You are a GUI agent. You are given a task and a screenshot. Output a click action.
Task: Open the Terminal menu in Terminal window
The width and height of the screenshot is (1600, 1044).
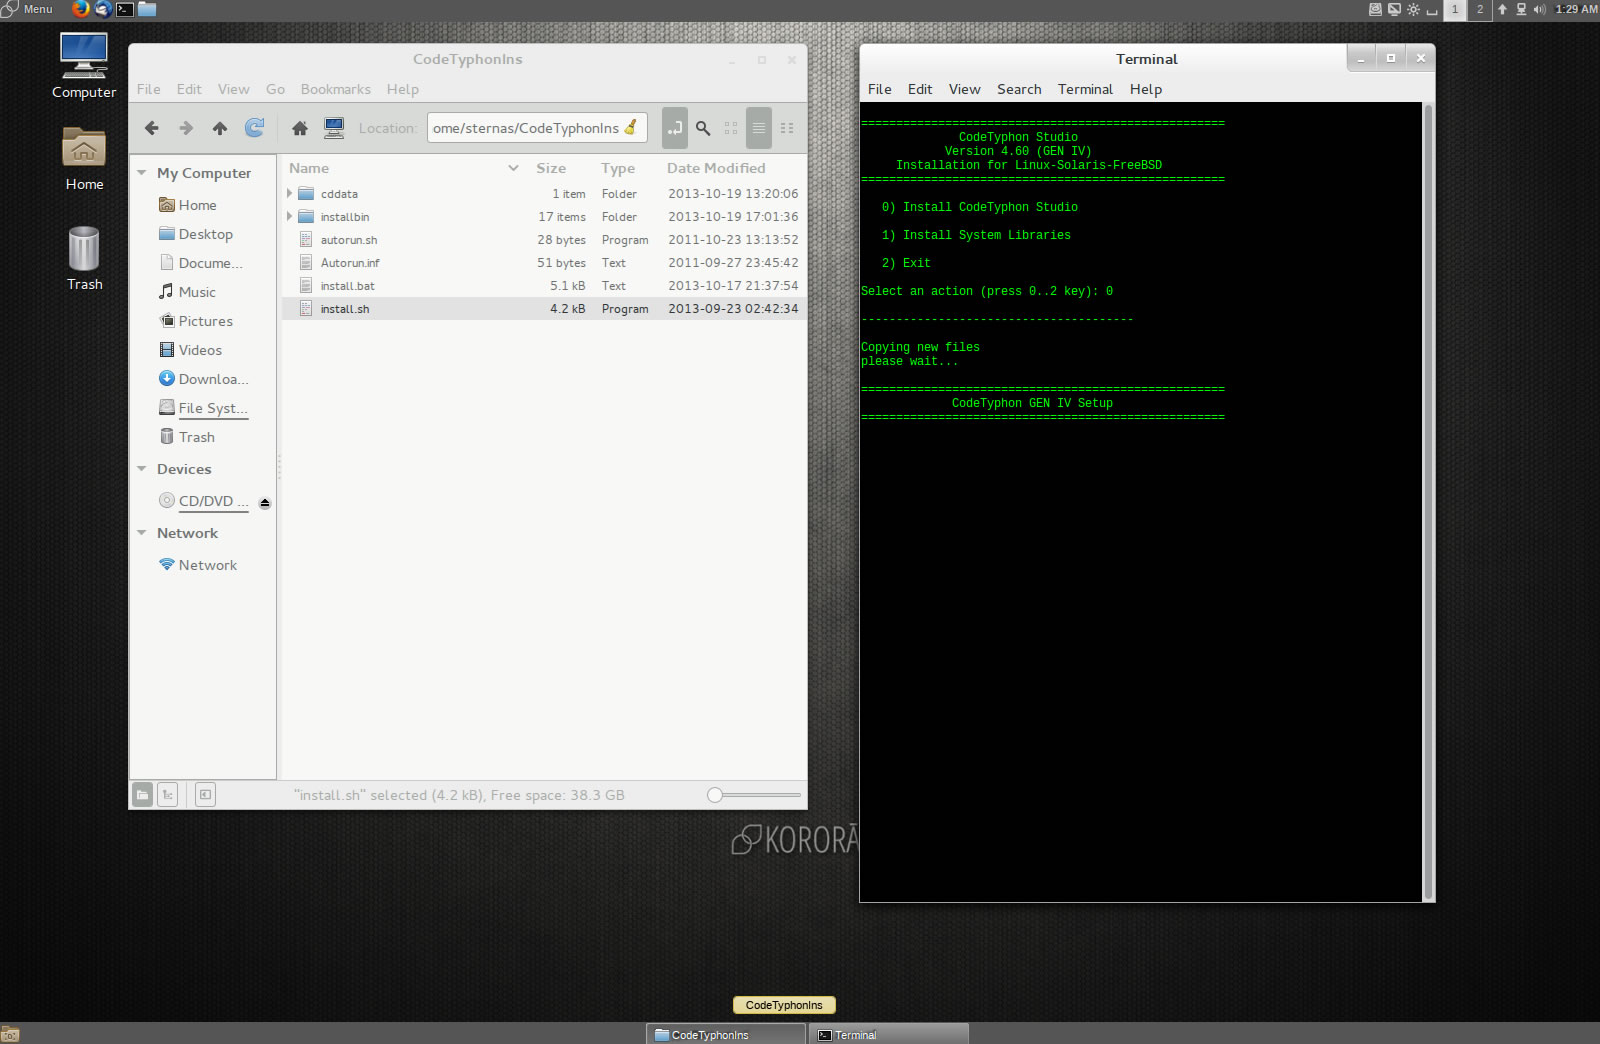pyautogui.click(x=1085, y=89)
